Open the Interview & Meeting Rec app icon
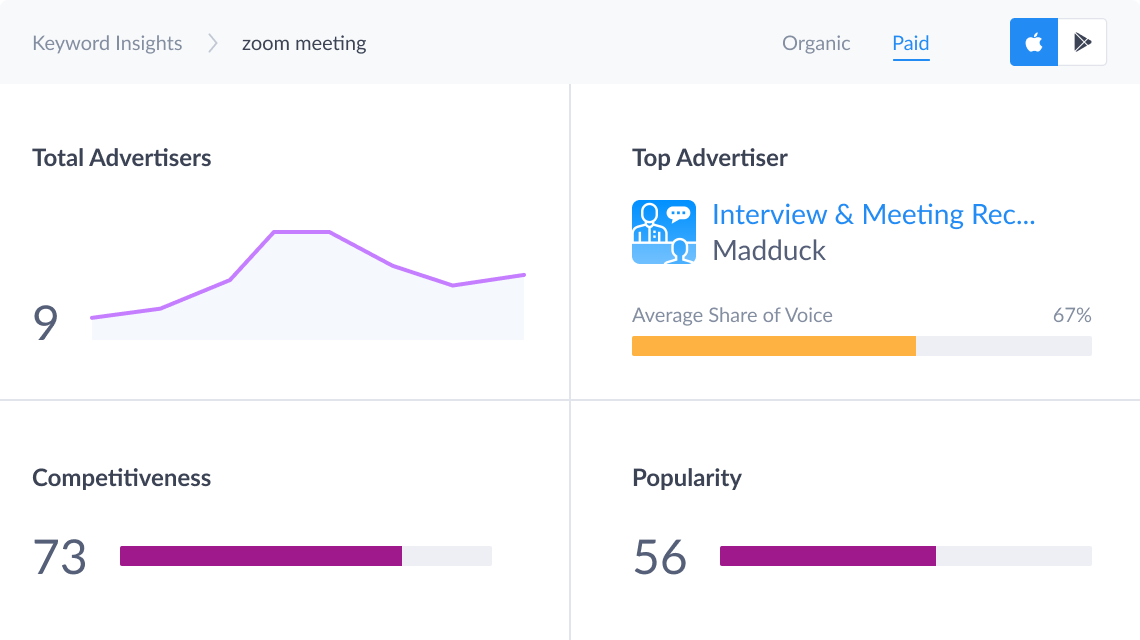 [x=664, y=232]
